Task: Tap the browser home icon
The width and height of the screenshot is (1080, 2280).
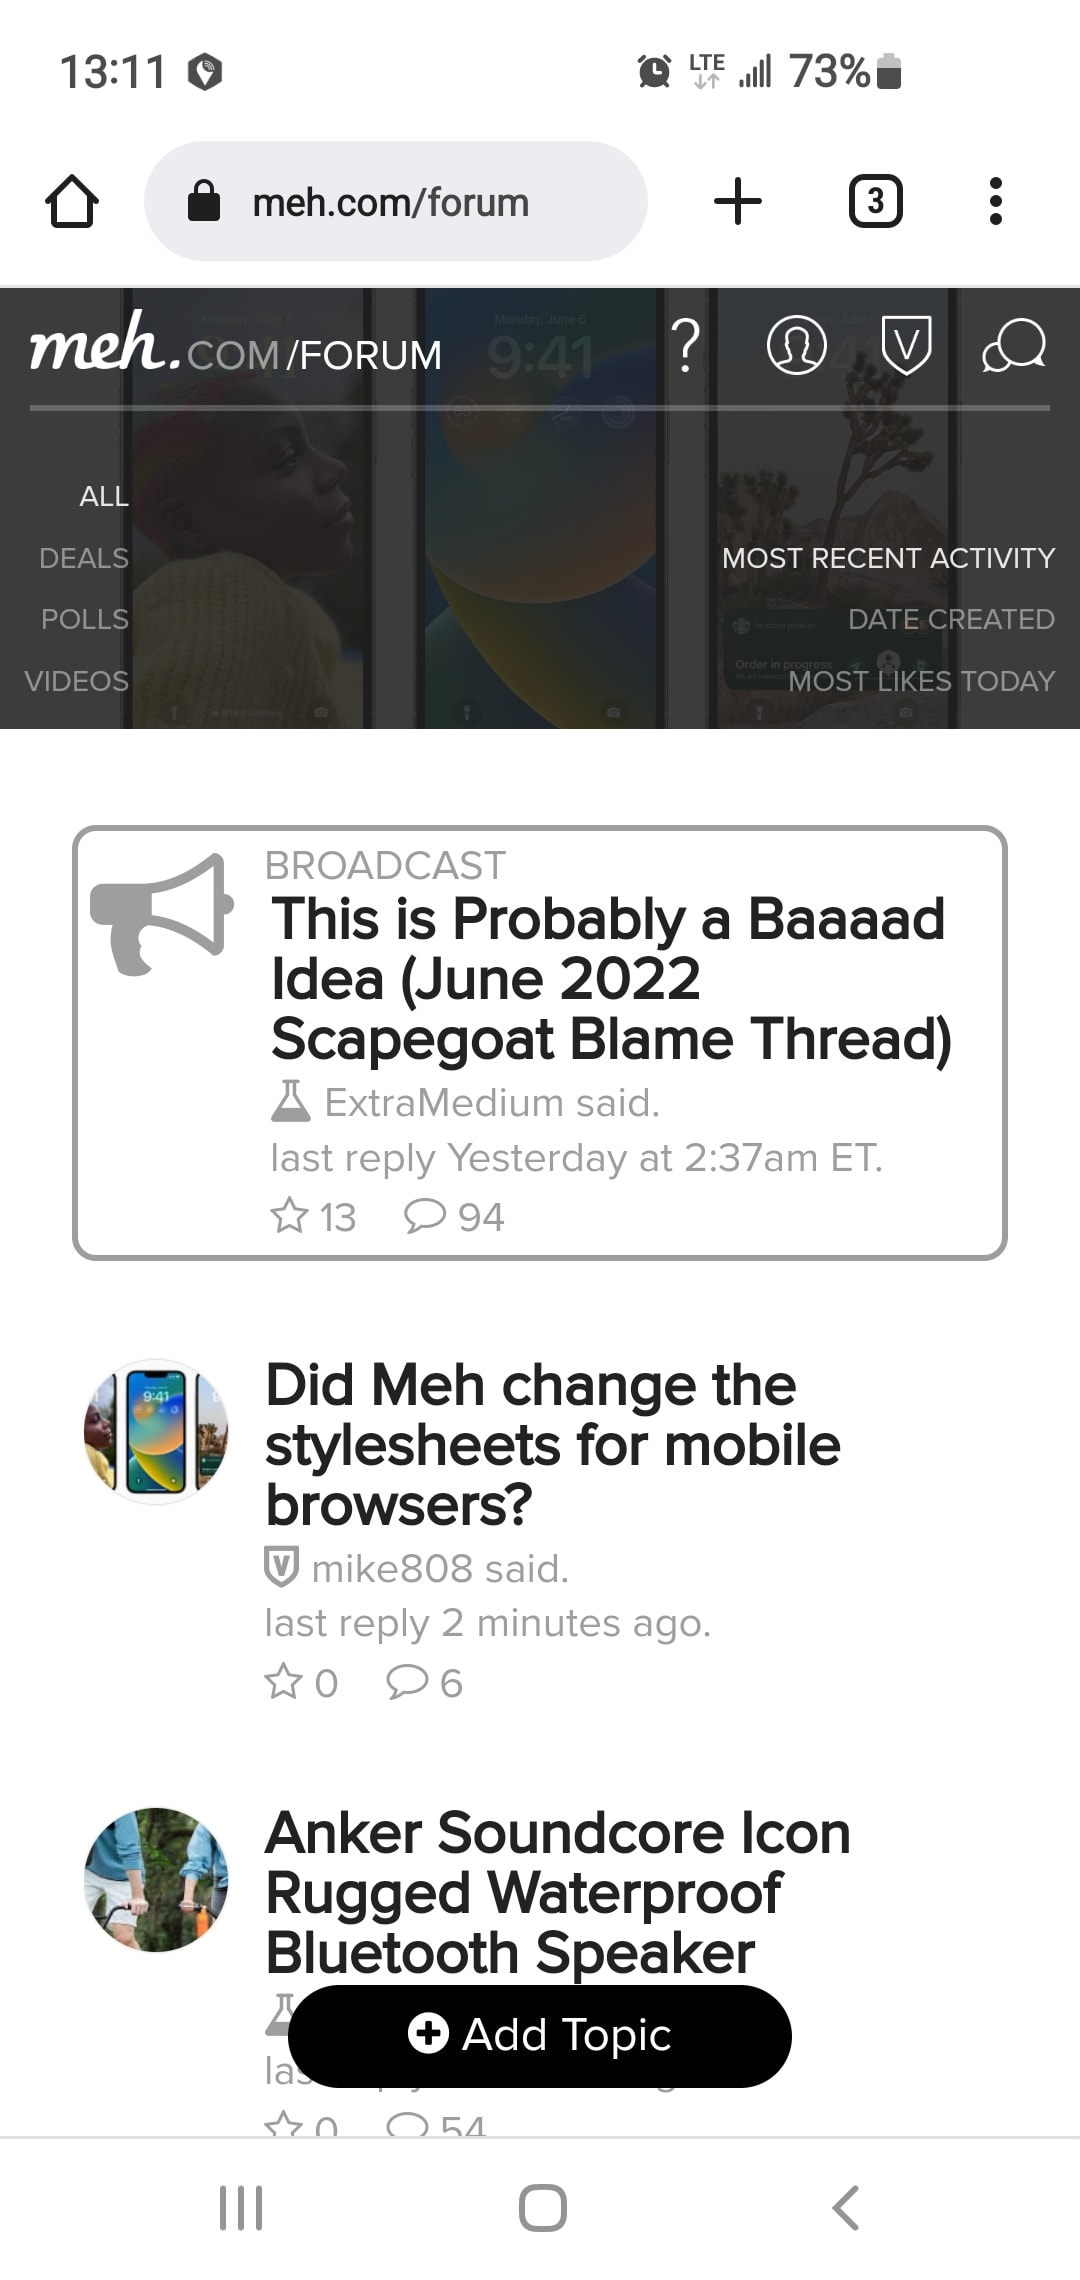Action: pos(72,201)
